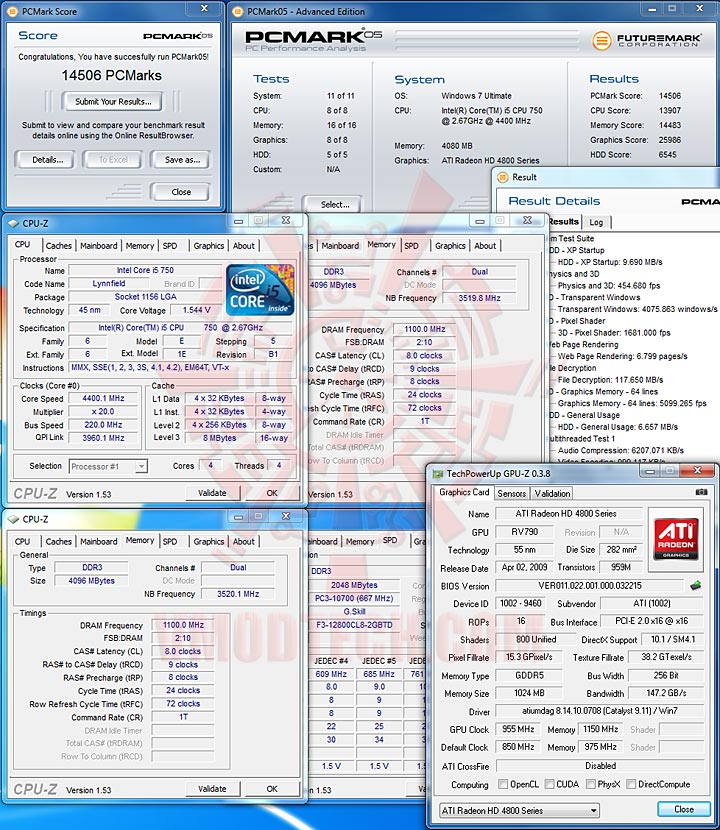Click the PCMark Score window title icon
The height and width of the screenshot is (830, 720).
point(13,11)
